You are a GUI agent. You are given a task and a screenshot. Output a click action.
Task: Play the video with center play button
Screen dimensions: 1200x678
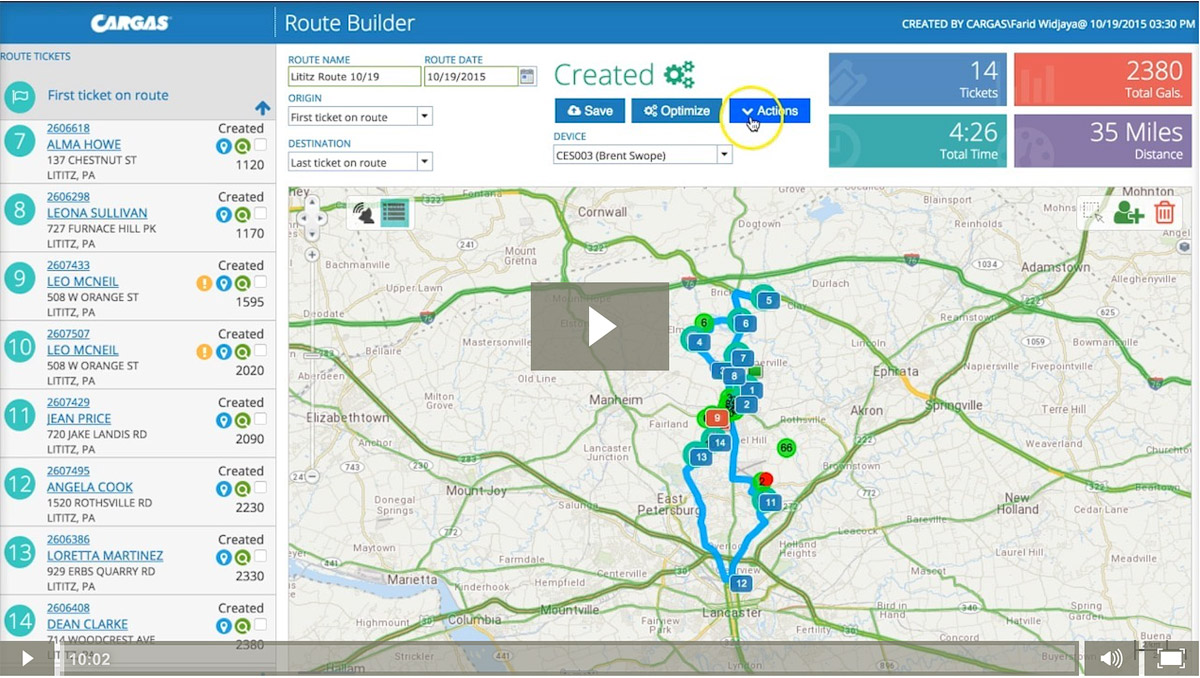pos(600,326)
